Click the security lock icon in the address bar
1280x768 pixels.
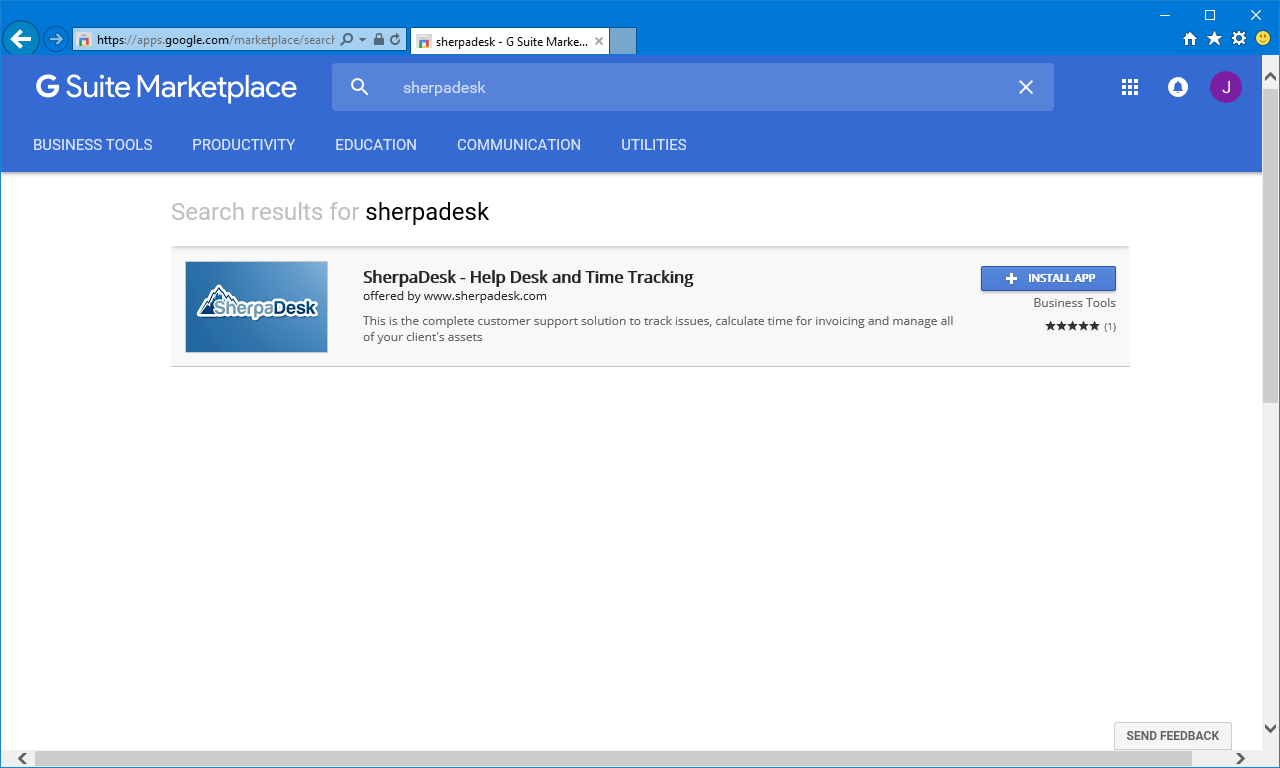(x=378, y=40)
